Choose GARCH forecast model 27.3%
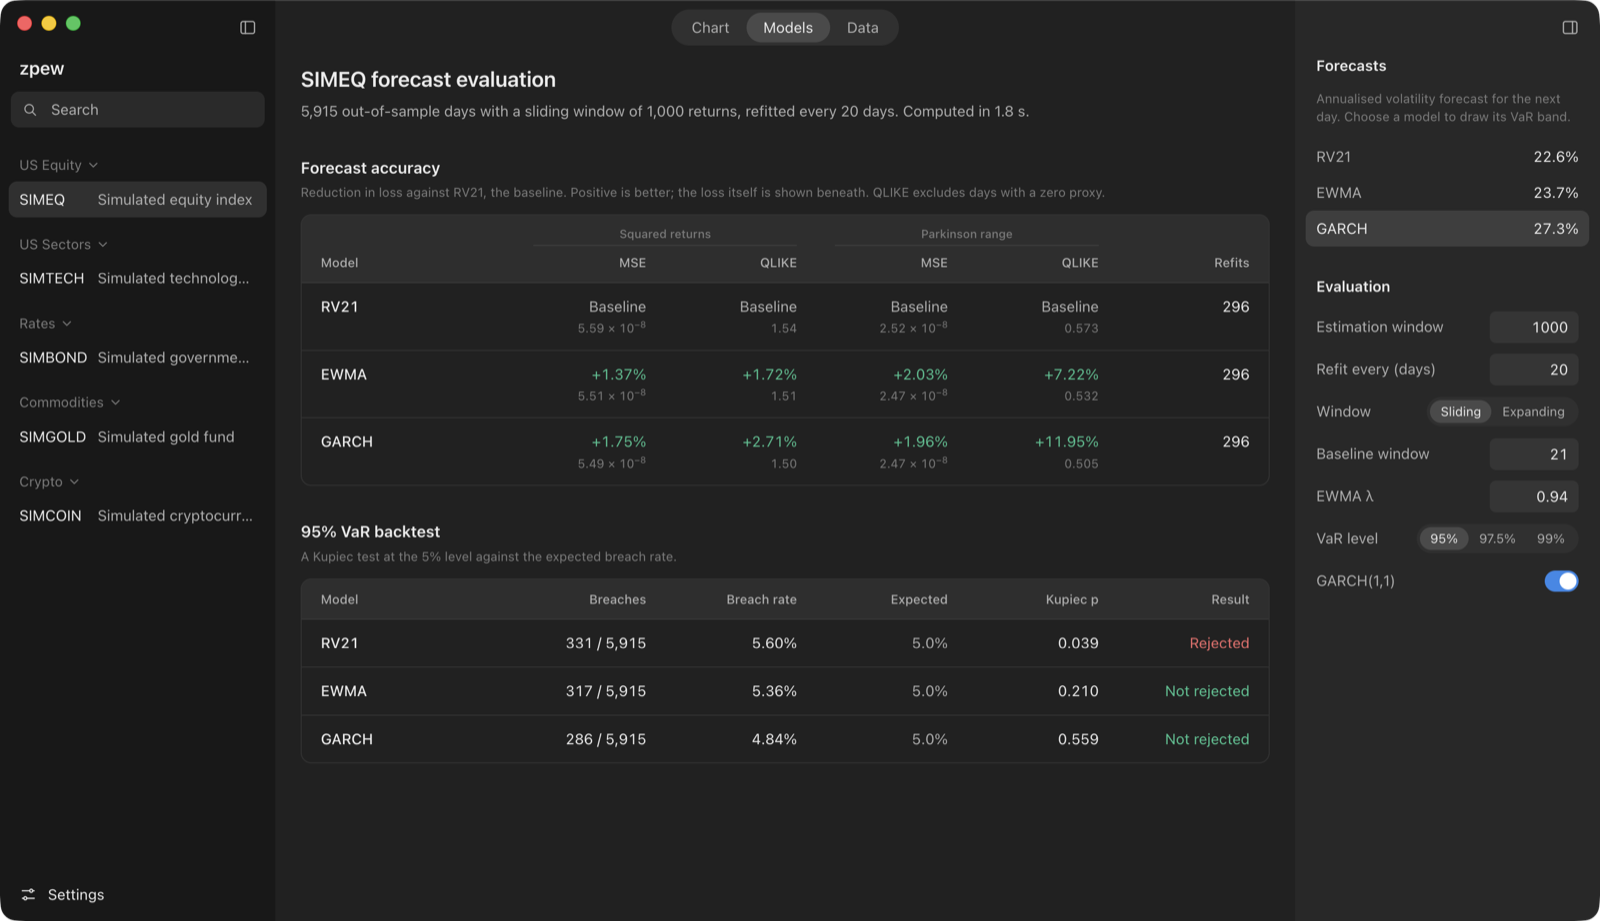This screenshot has height=921, width=1600. pyautogui.click(x=1447, y=229)
